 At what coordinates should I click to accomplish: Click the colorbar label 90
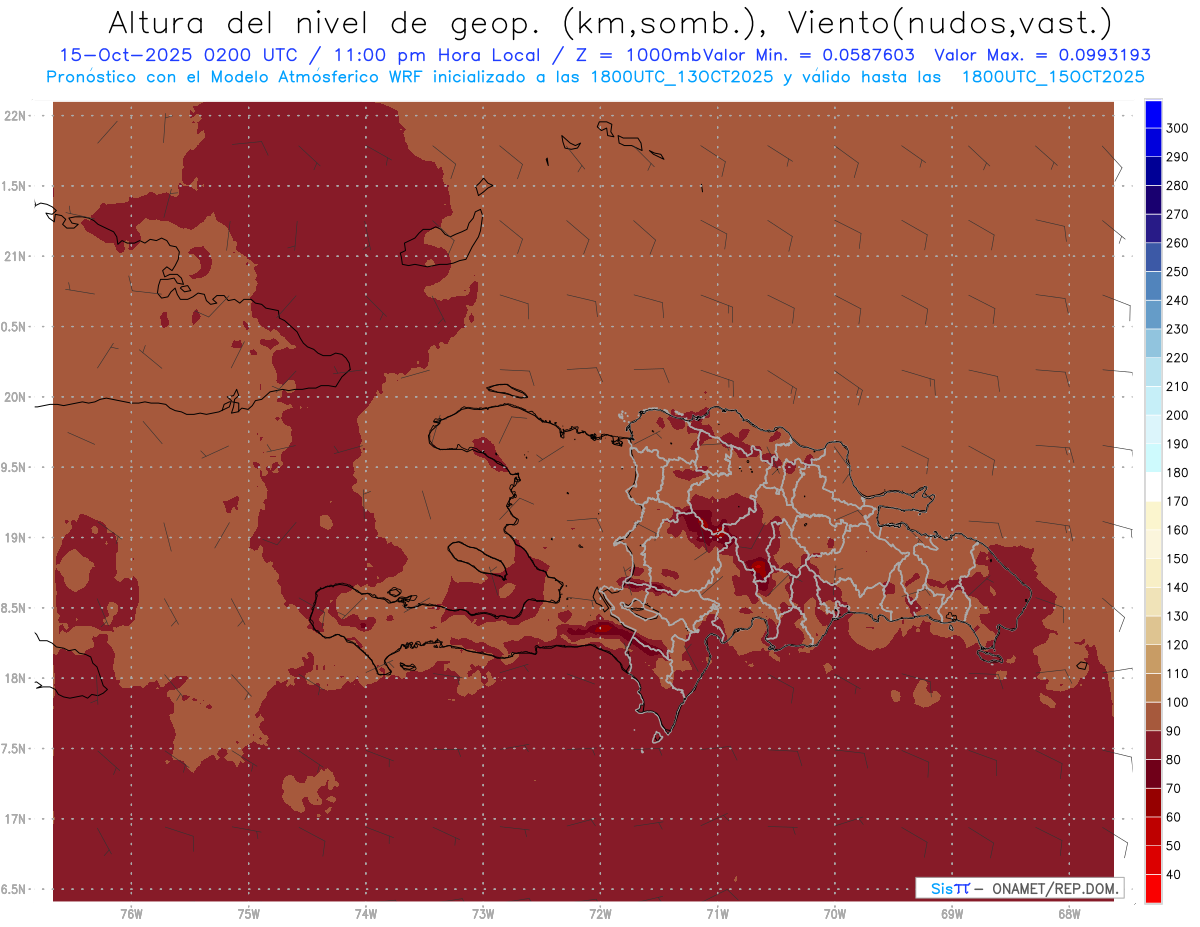pos(1173,731)
